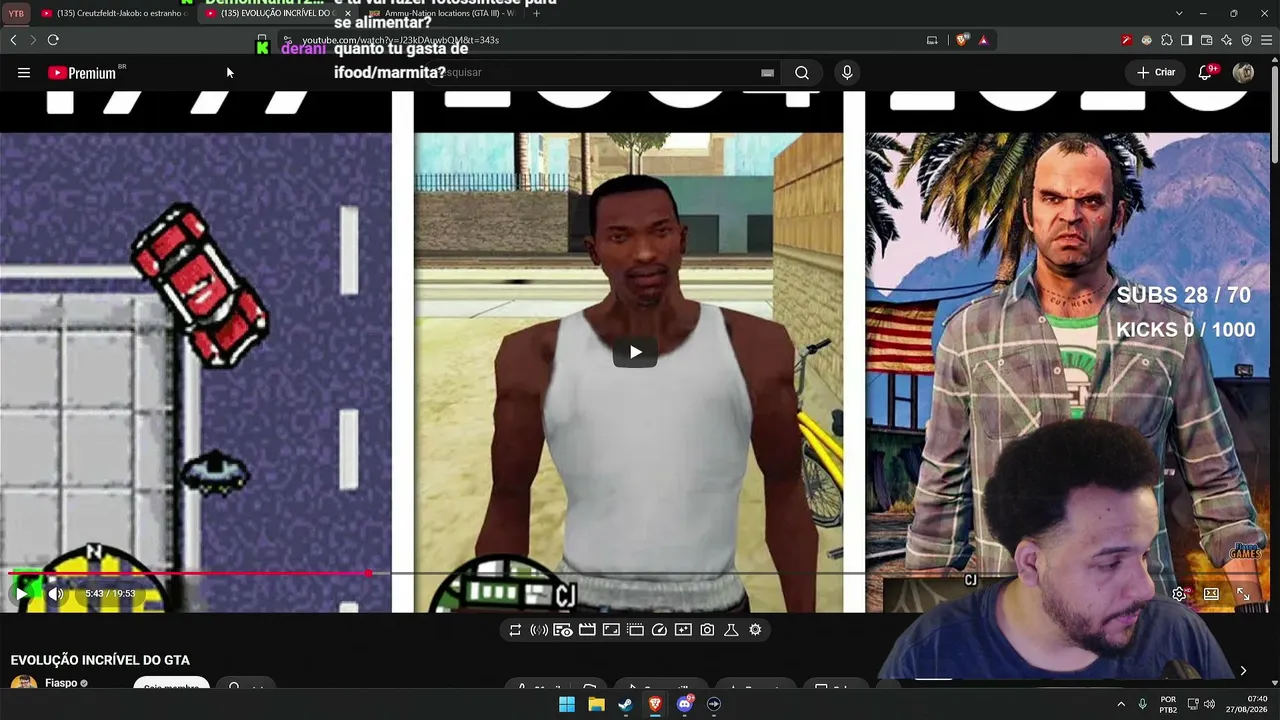Click the browser address bar URL
The width and height of the screenshot is (1280, 720).
[x=401, y=40]
